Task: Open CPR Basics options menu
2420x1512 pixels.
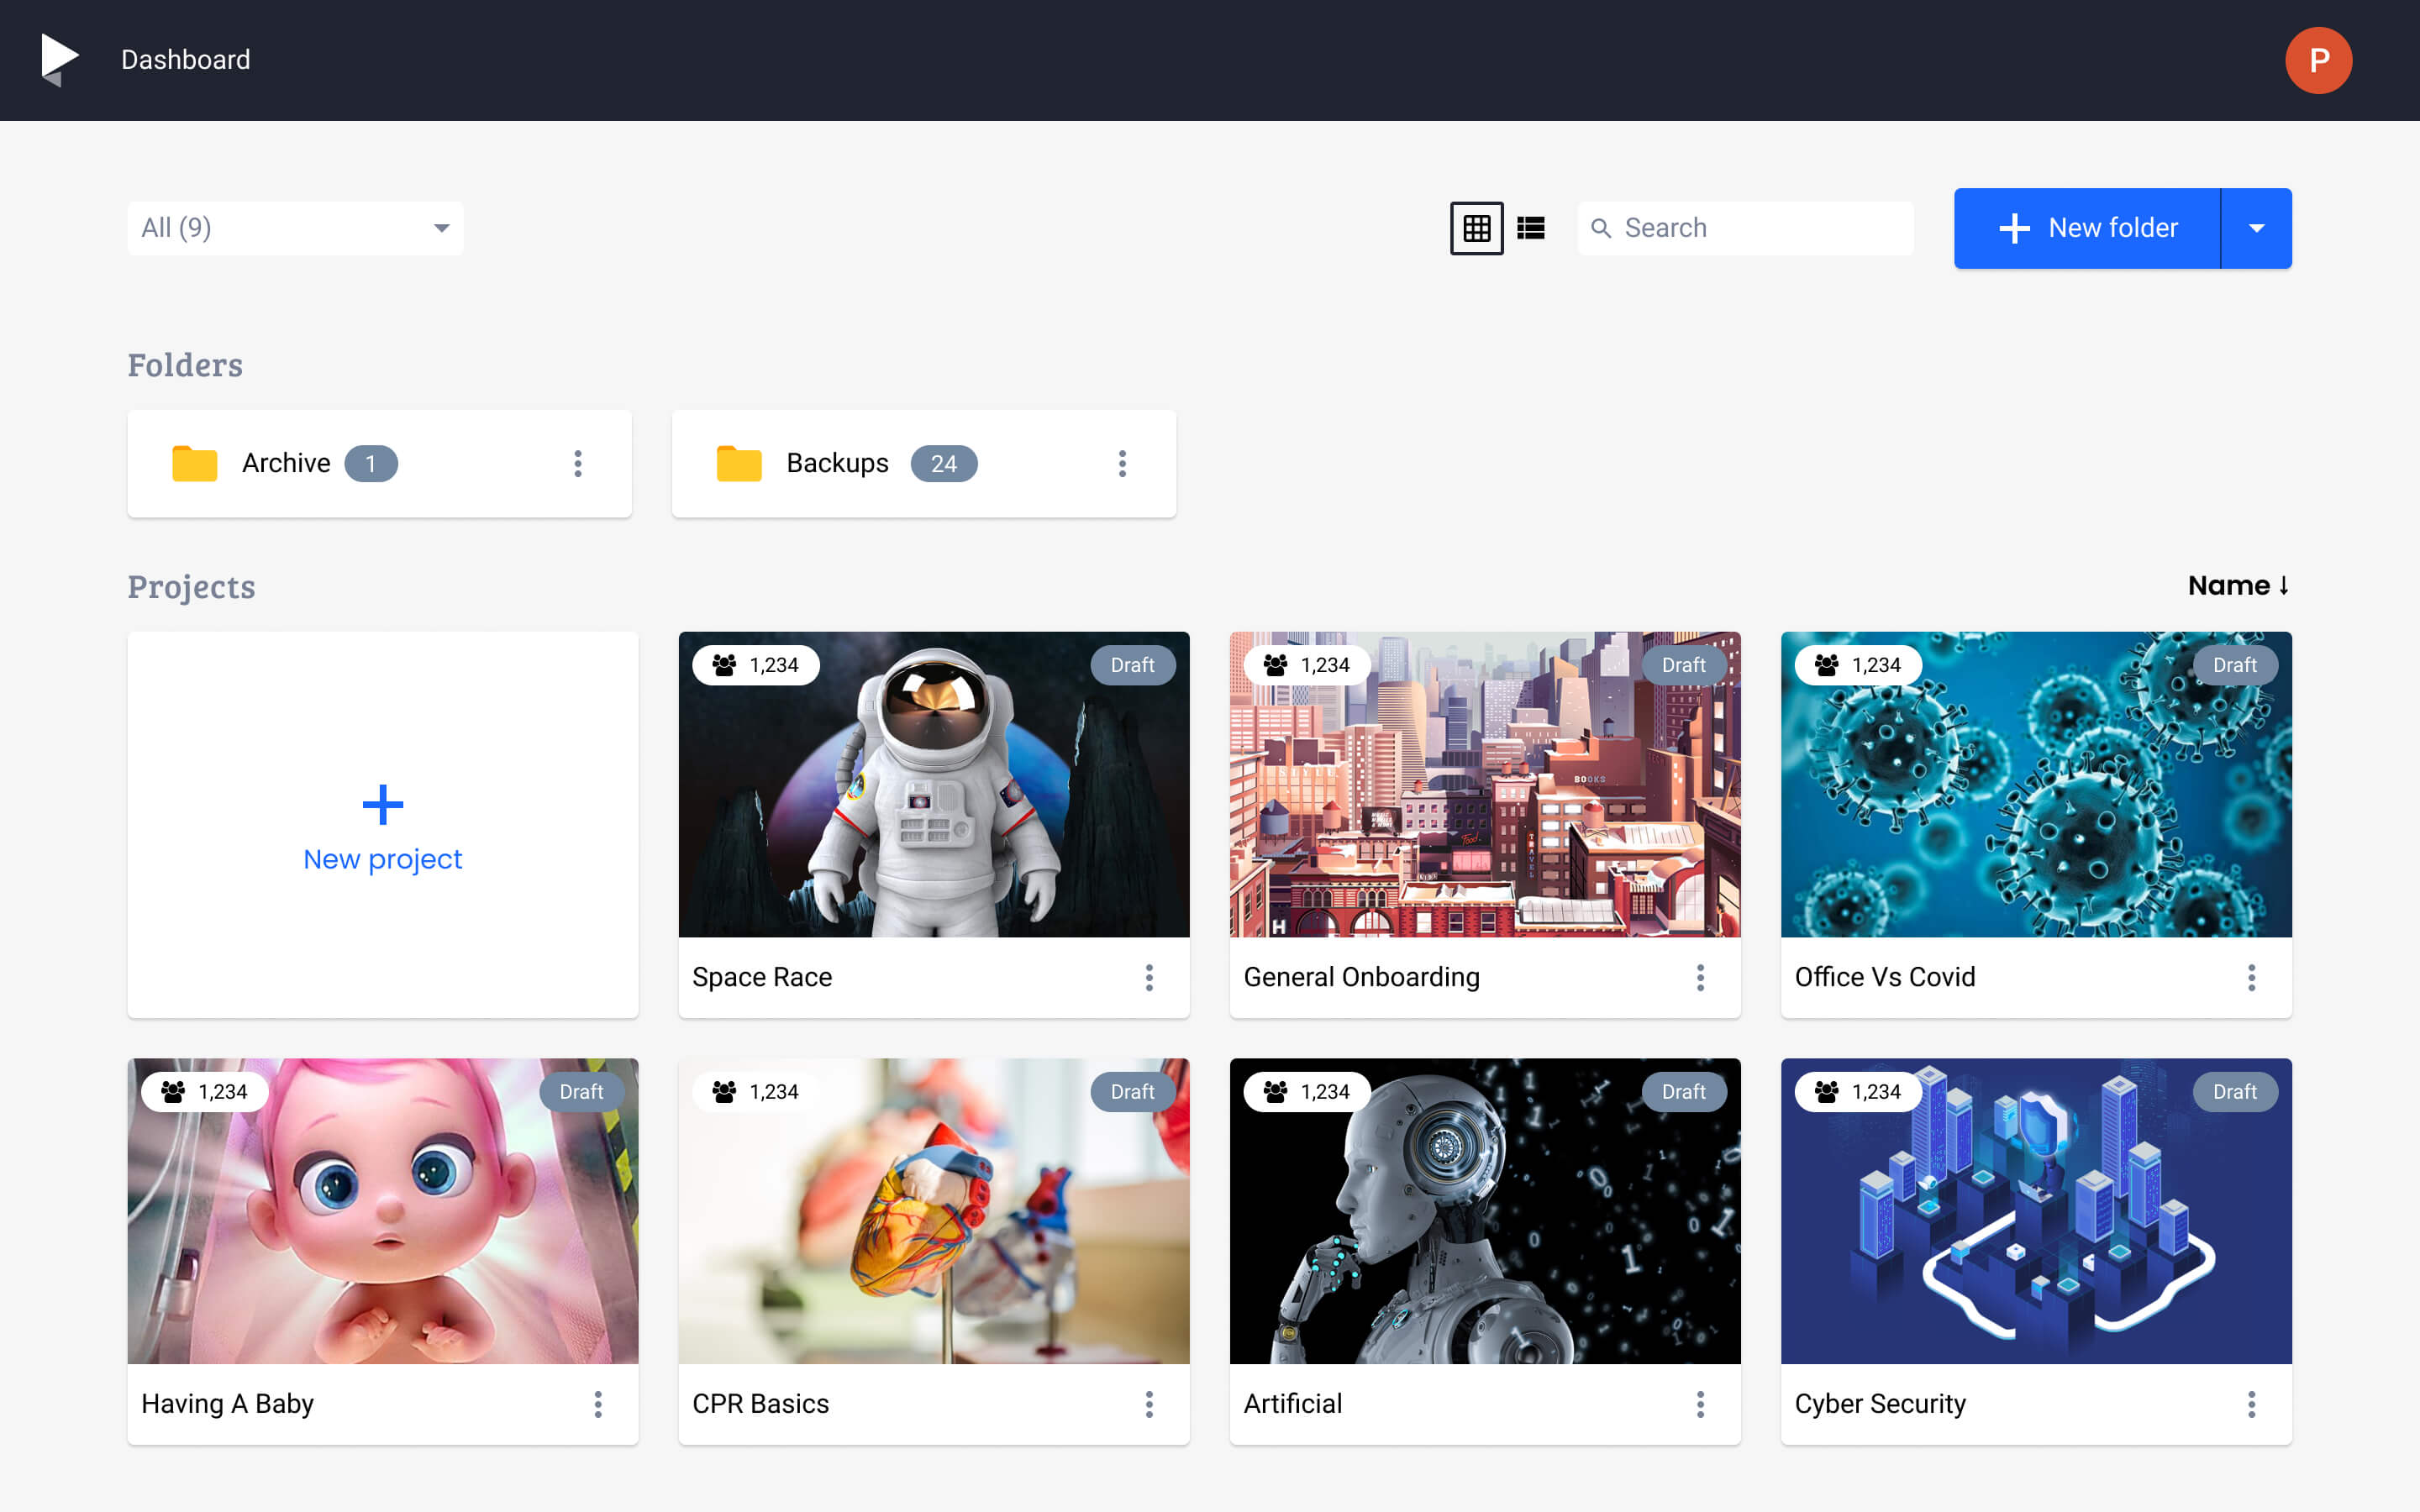Action: pyautogui.click(x=1149, y=1404)
